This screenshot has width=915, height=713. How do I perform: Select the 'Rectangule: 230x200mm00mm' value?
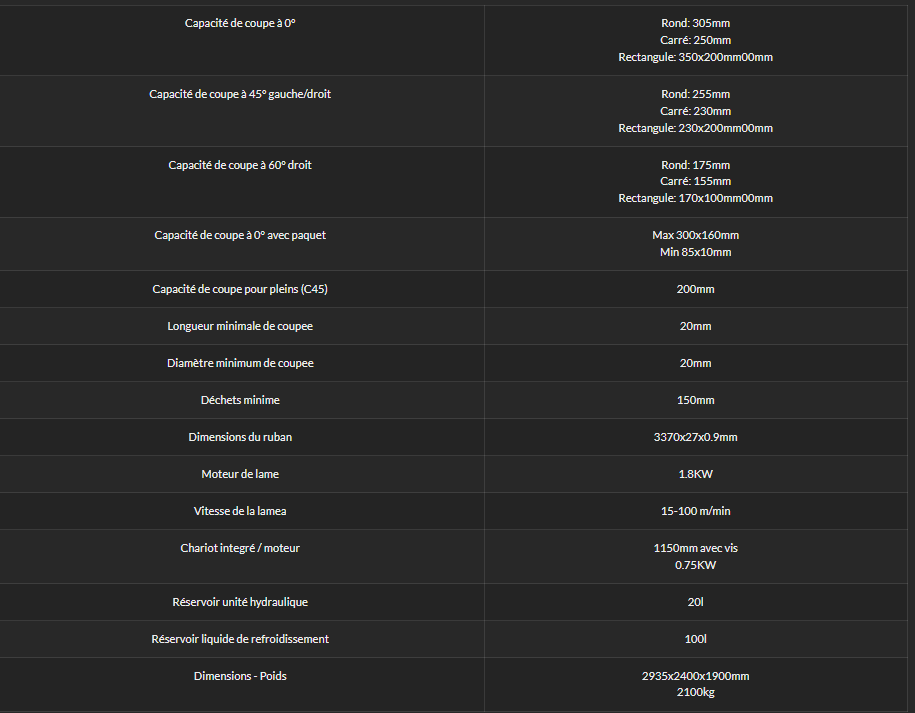[695, 128]
